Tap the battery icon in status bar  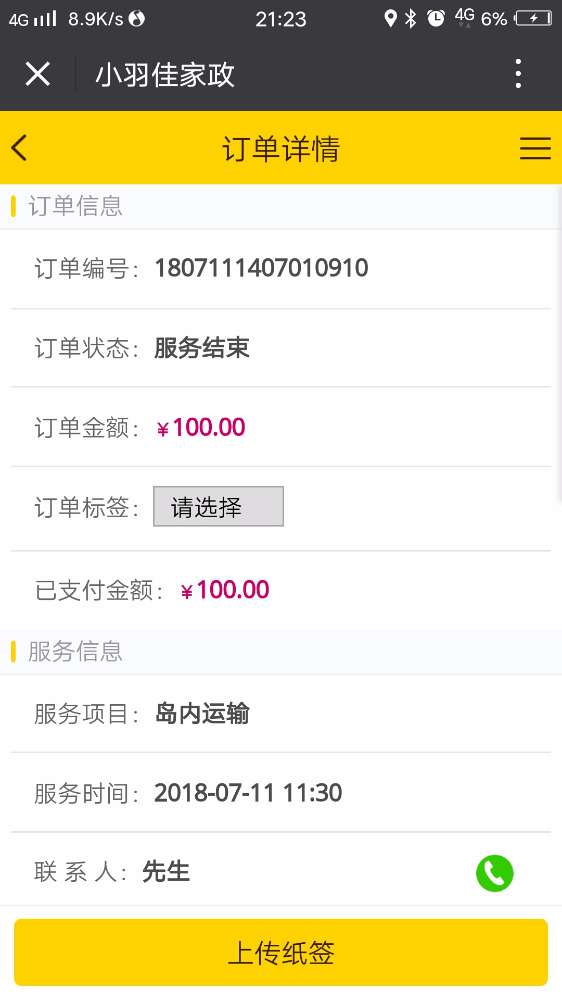[533, 18]
